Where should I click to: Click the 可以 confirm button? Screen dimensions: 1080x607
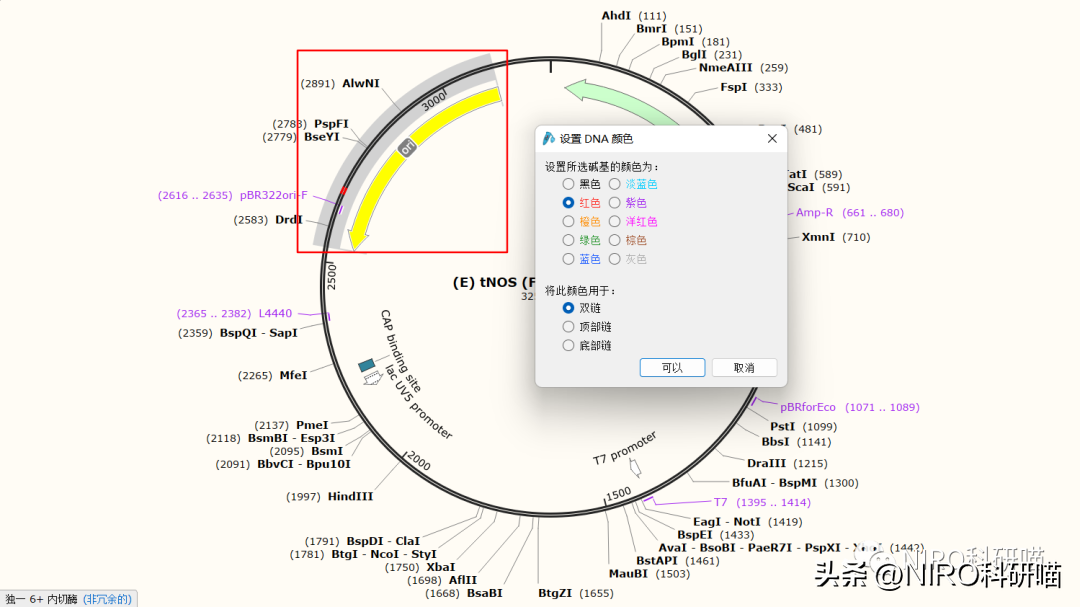point(672,368)
